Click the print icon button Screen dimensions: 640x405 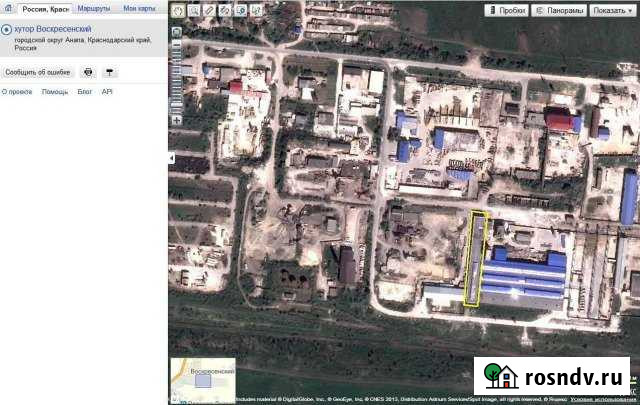87,72
